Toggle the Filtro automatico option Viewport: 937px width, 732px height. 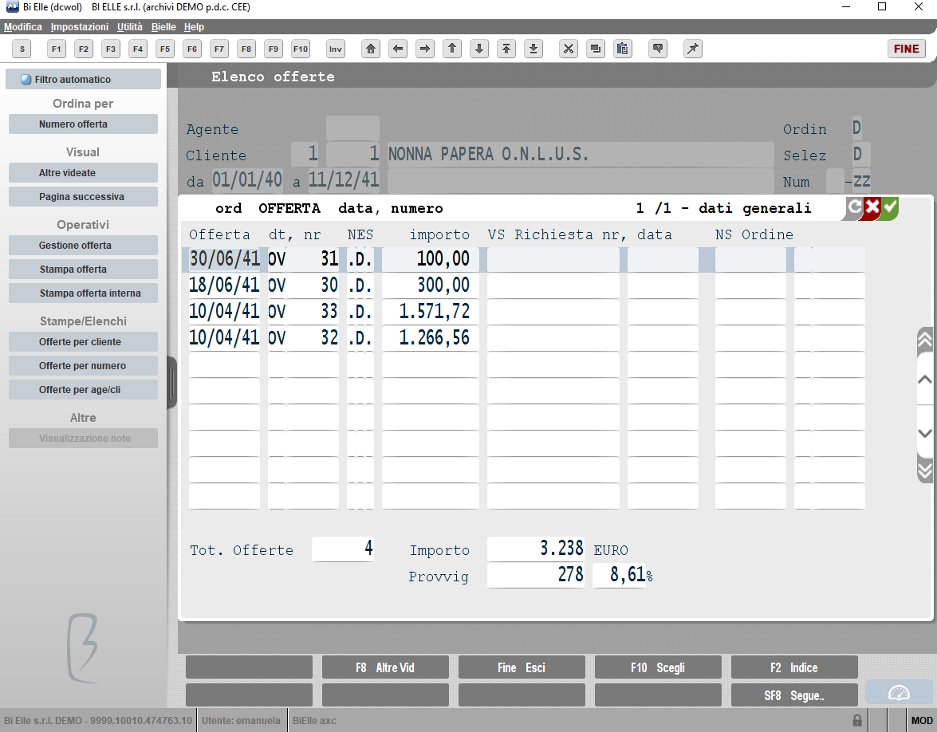(x=83, y=79)
